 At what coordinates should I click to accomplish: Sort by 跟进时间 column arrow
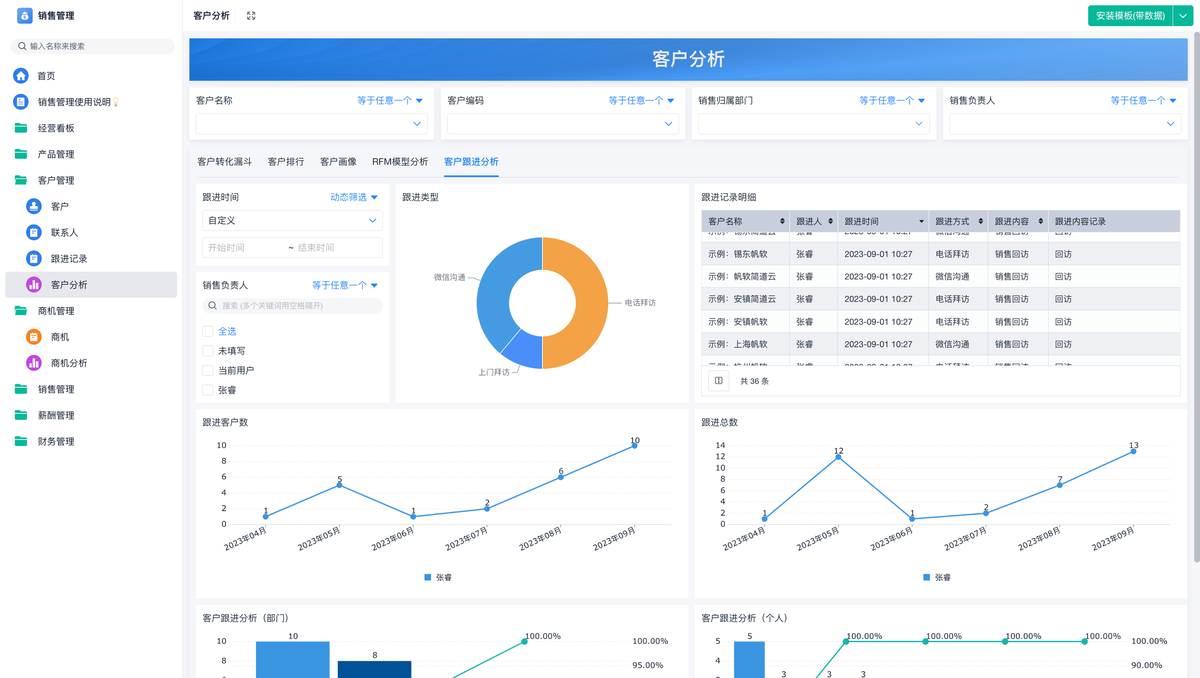921,221
